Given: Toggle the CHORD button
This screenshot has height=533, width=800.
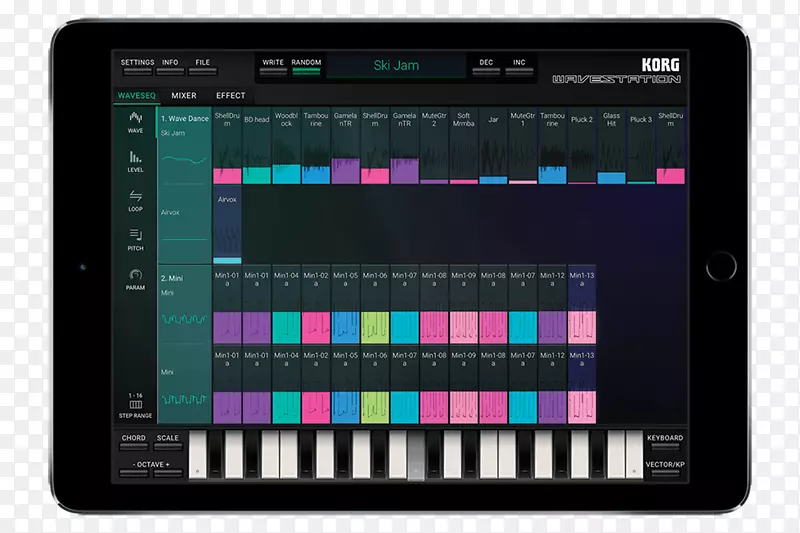Looking at the screenshot, I should [134, 442].
